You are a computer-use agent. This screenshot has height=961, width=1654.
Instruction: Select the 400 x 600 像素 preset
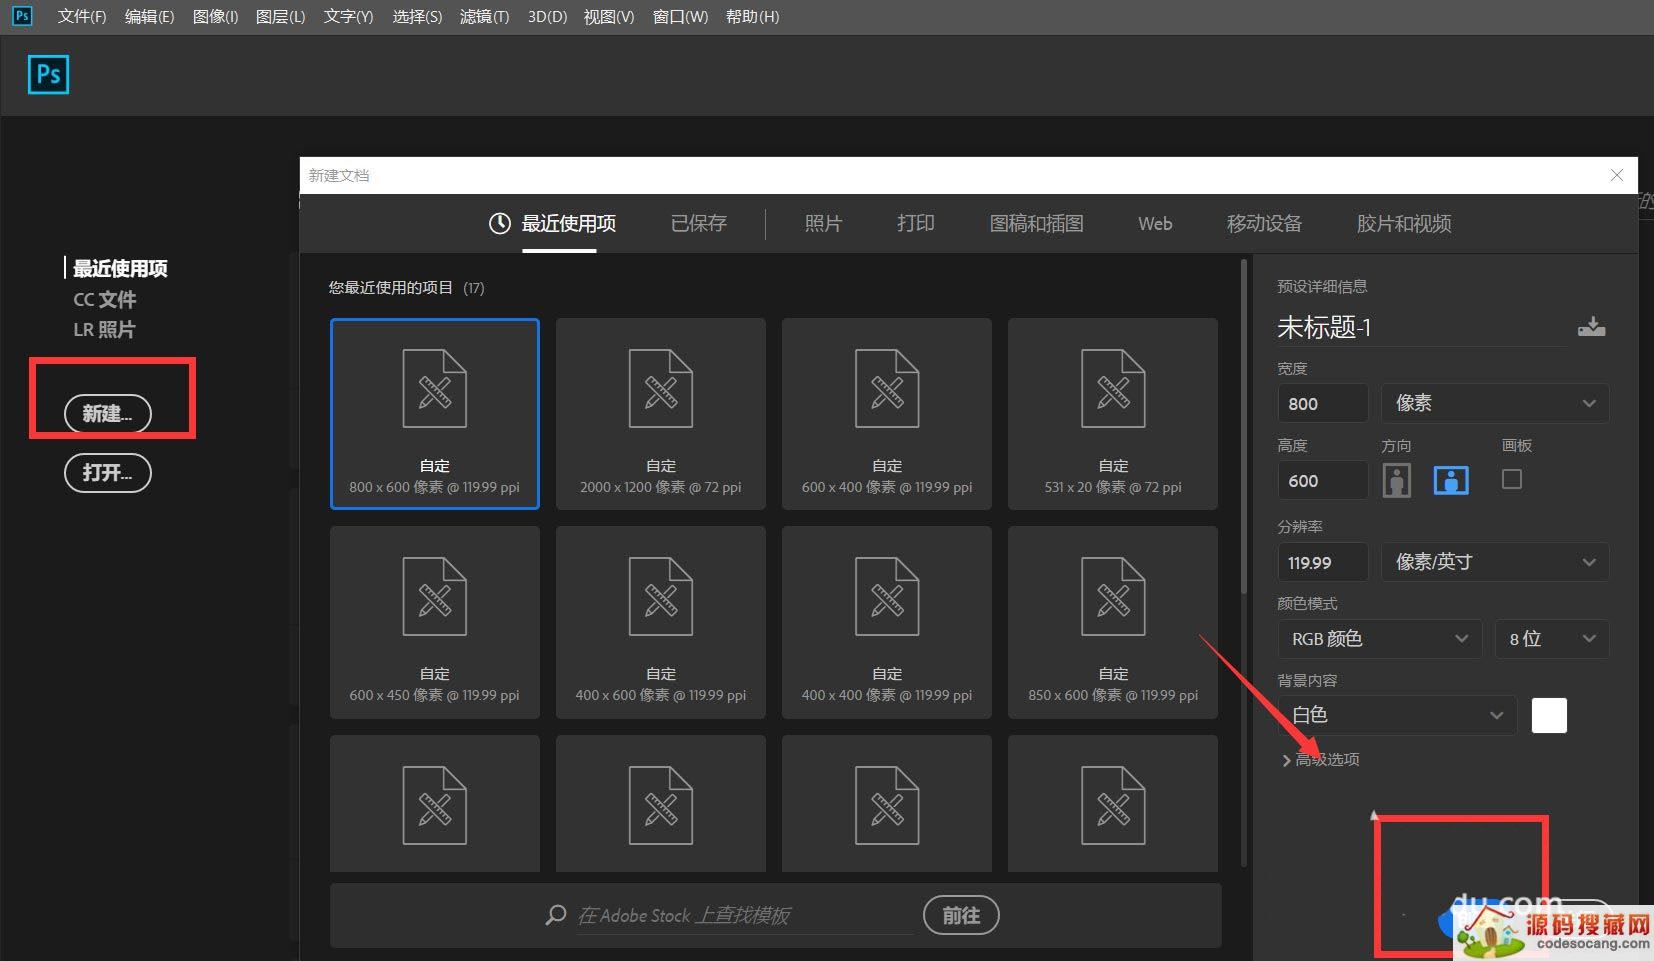click(x=661, y=622)
